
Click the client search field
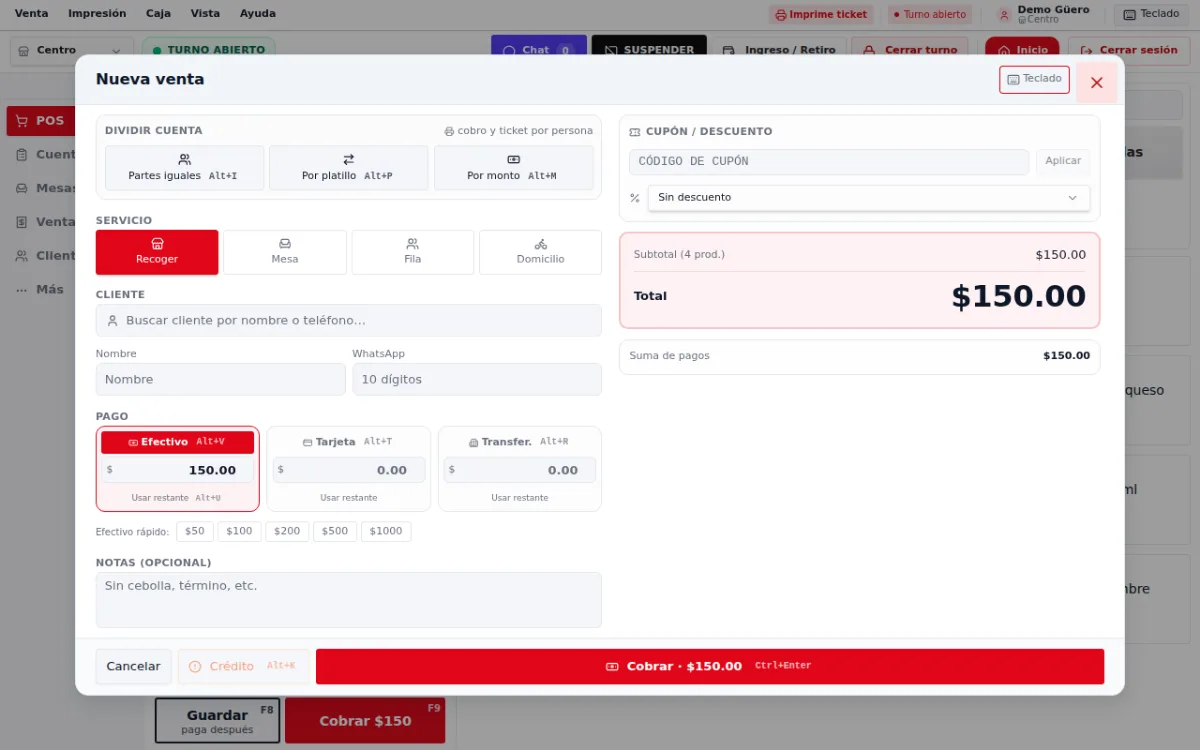349,320
